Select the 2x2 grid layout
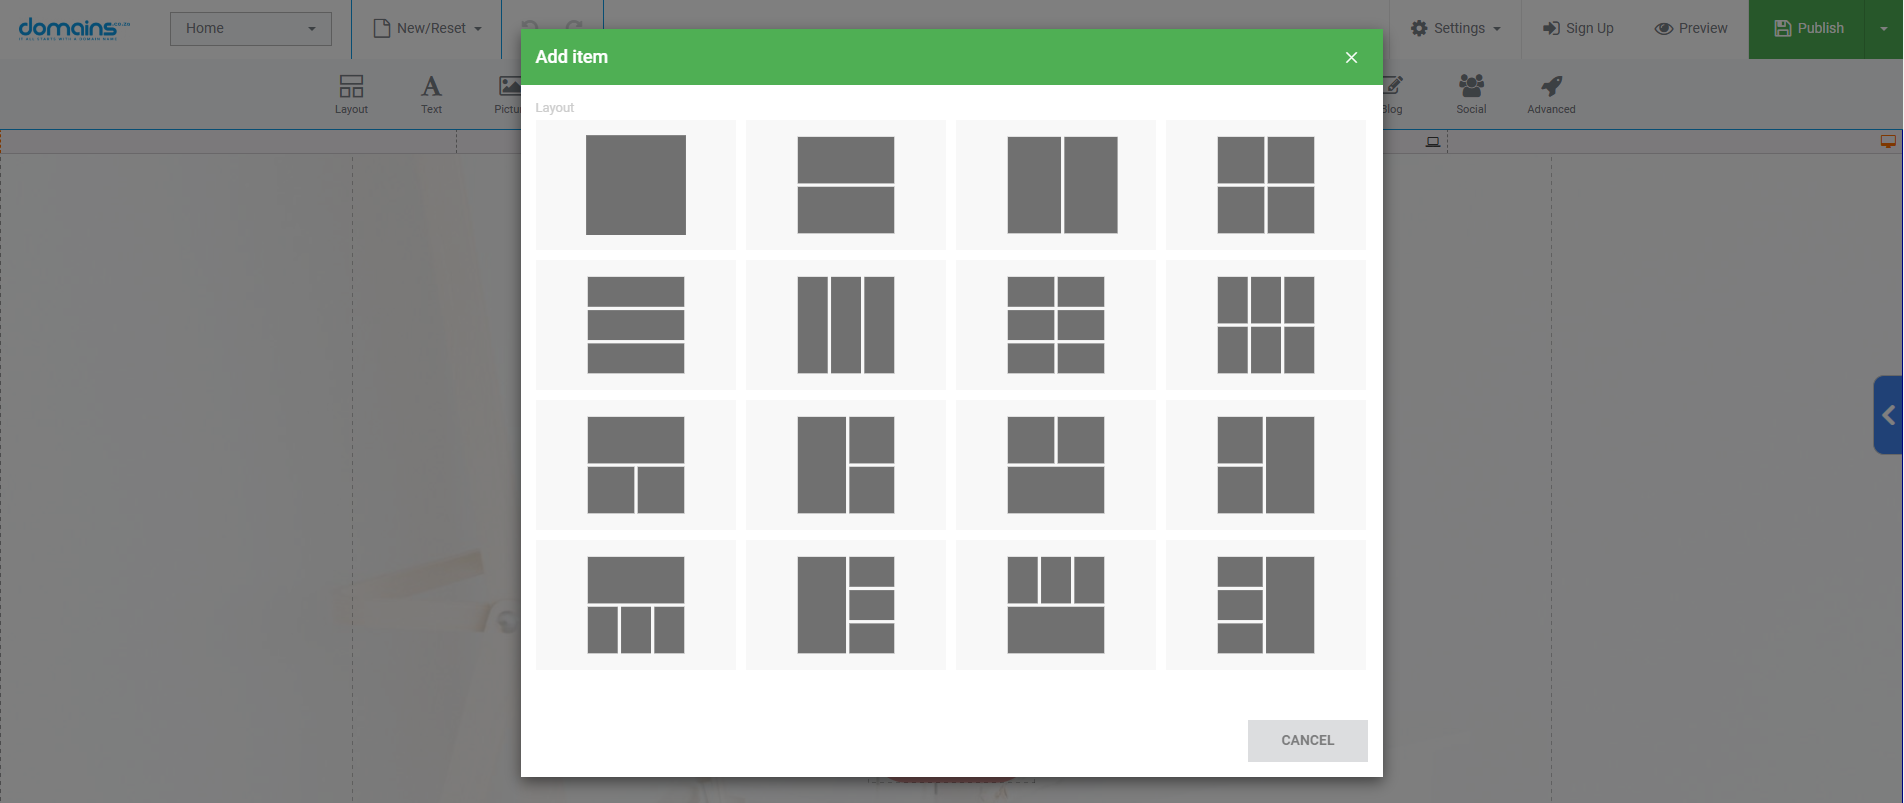1904x803 pixels. pyautogui.click(x=1265, y=185)
